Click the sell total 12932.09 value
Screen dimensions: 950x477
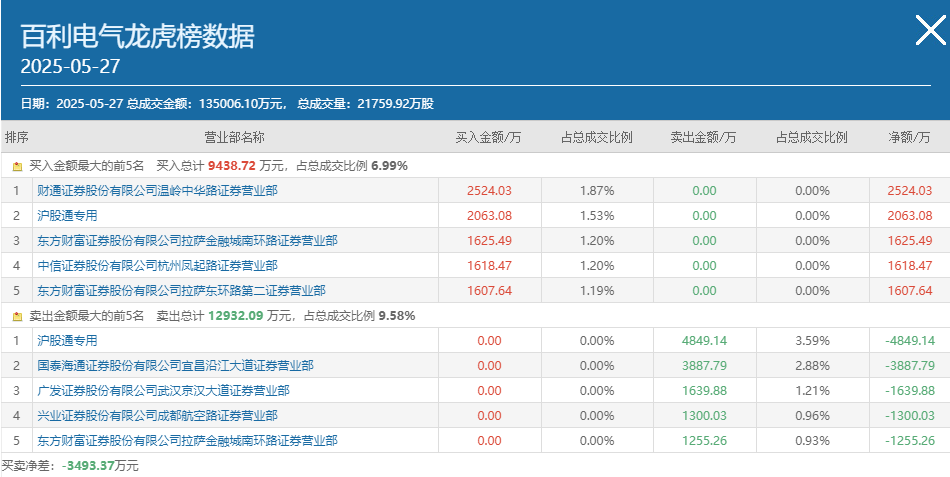coord(236,316)
